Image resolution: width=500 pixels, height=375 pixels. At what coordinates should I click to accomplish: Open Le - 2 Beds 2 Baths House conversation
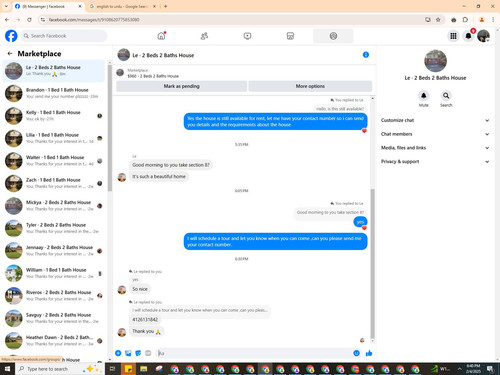point(54,71)
